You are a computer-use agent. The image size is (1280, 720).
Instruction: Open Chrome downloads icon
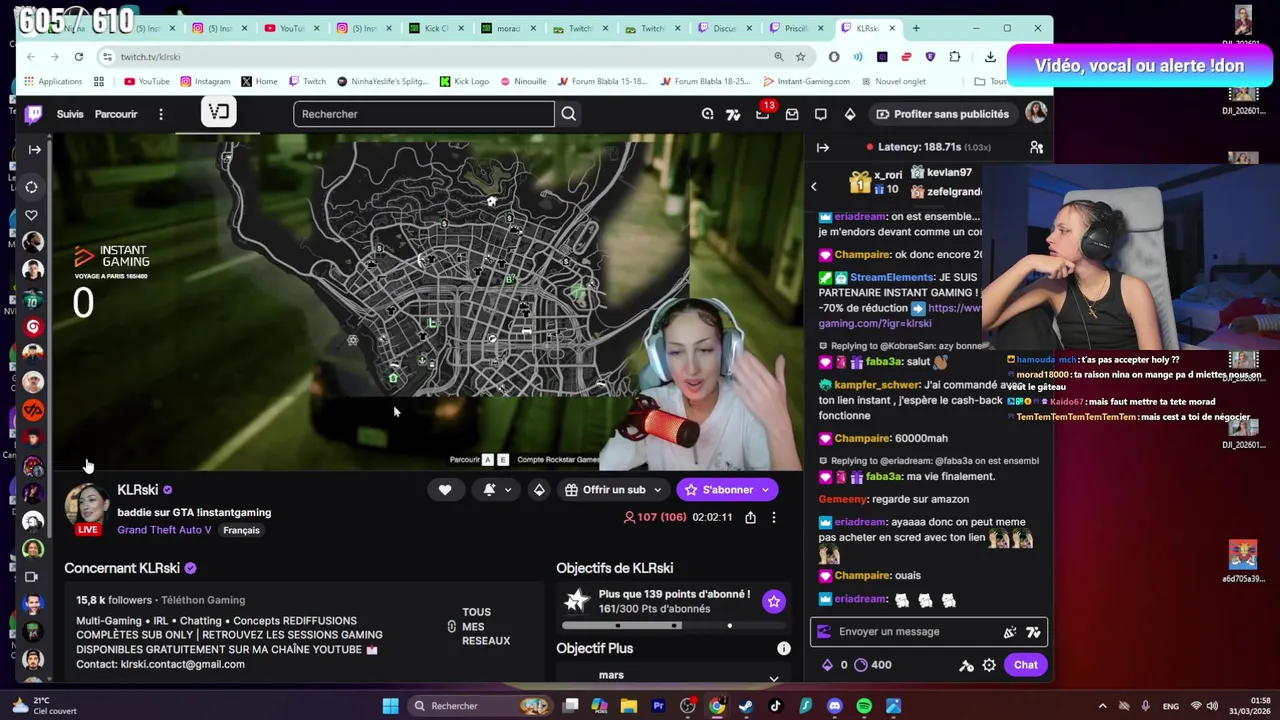point(990,57)
